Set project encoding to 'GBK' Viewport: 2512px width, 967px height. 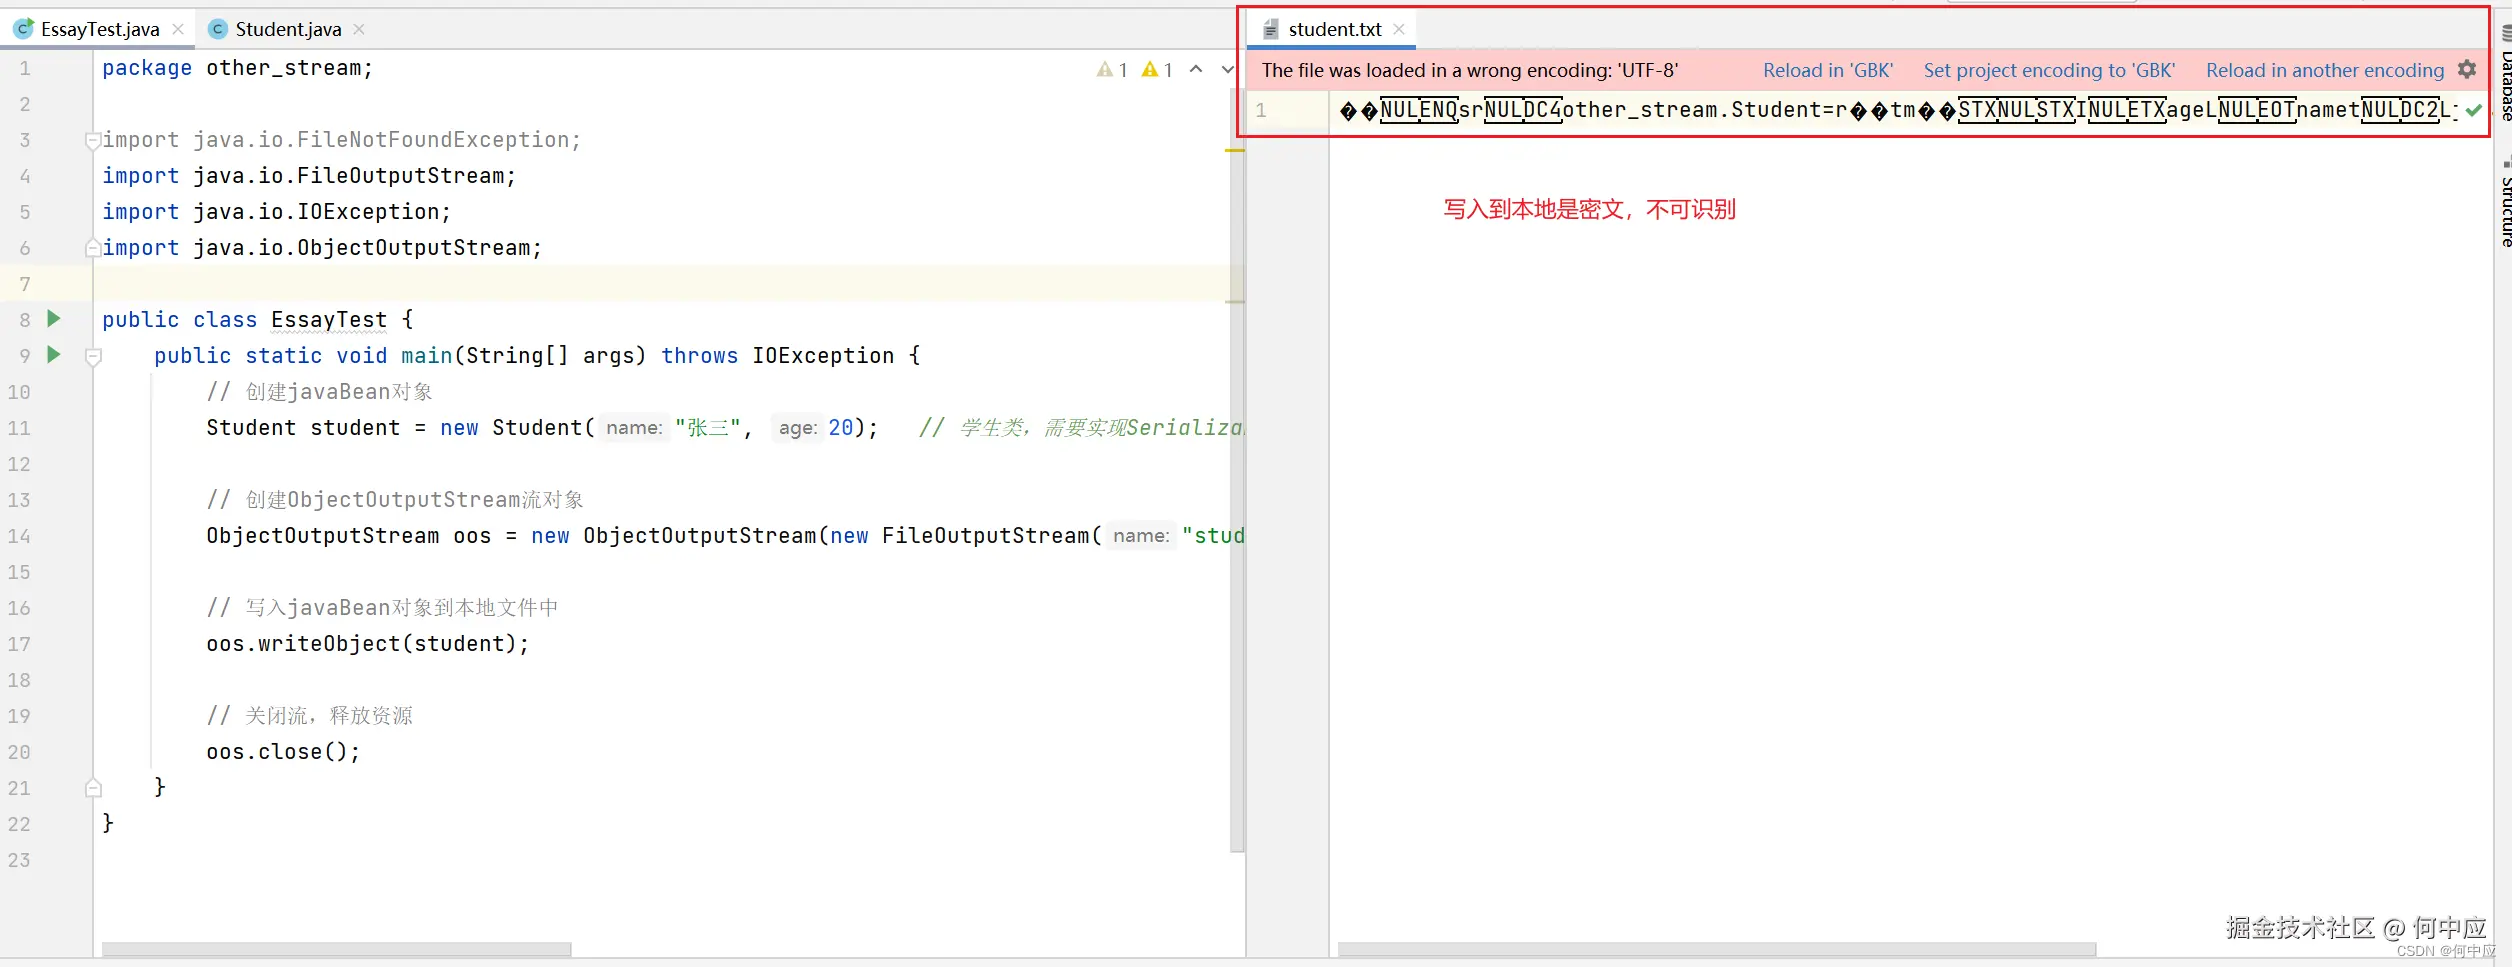(2049, 70)
